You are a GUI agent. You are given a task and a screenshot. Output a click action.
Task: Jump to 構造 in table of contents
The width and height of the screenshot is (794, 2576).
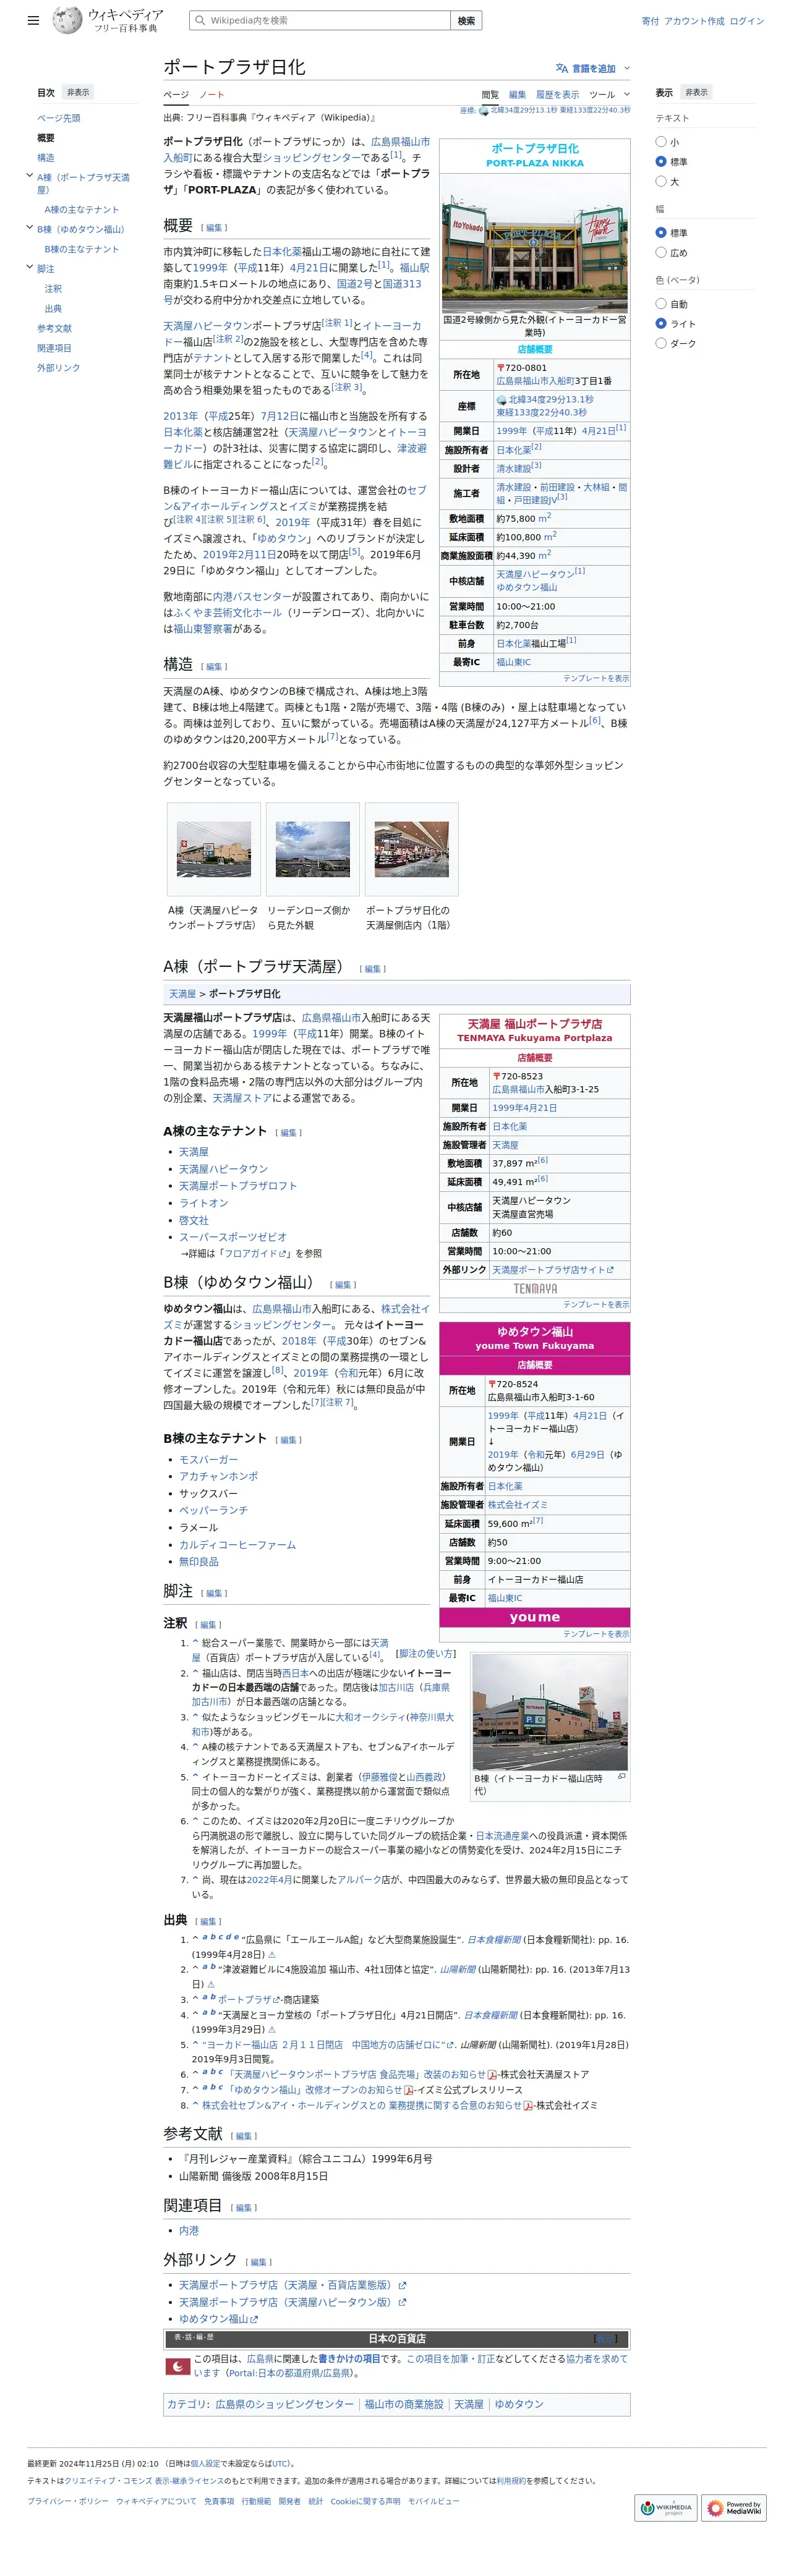[46, 158]
